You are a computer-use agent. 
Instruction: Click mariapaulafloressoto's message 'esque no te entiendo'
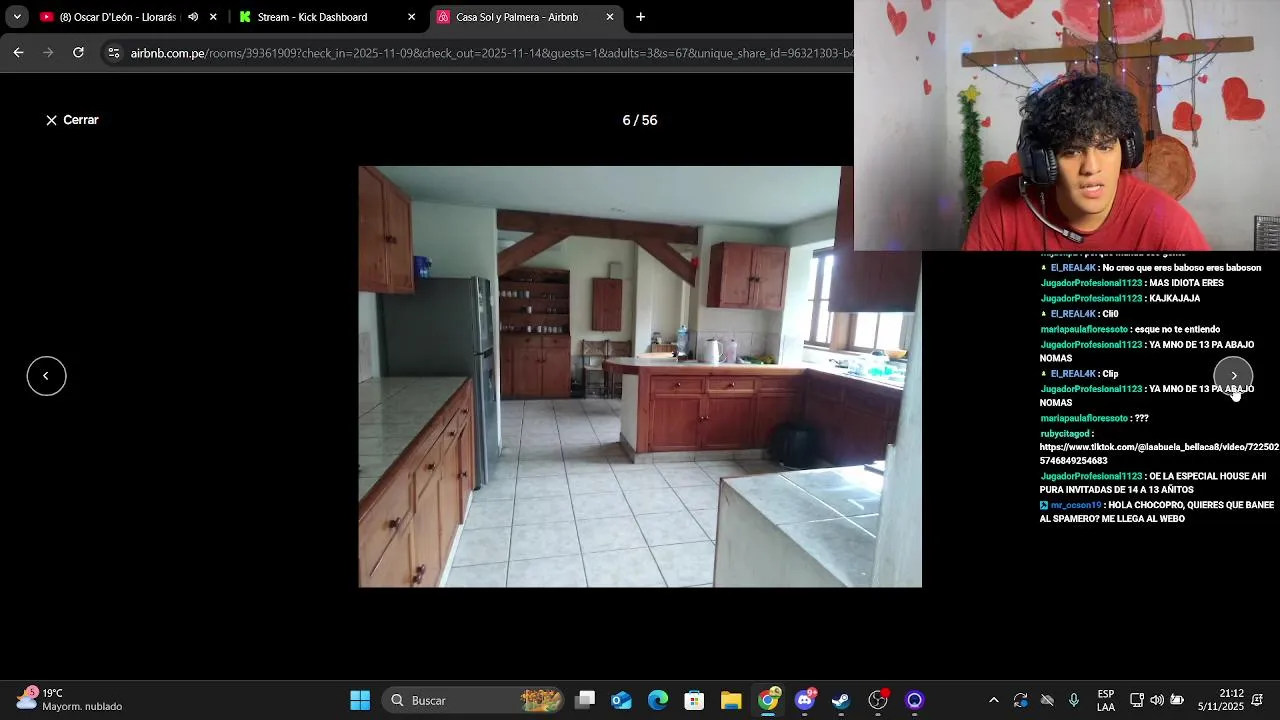click(1177, 329)
